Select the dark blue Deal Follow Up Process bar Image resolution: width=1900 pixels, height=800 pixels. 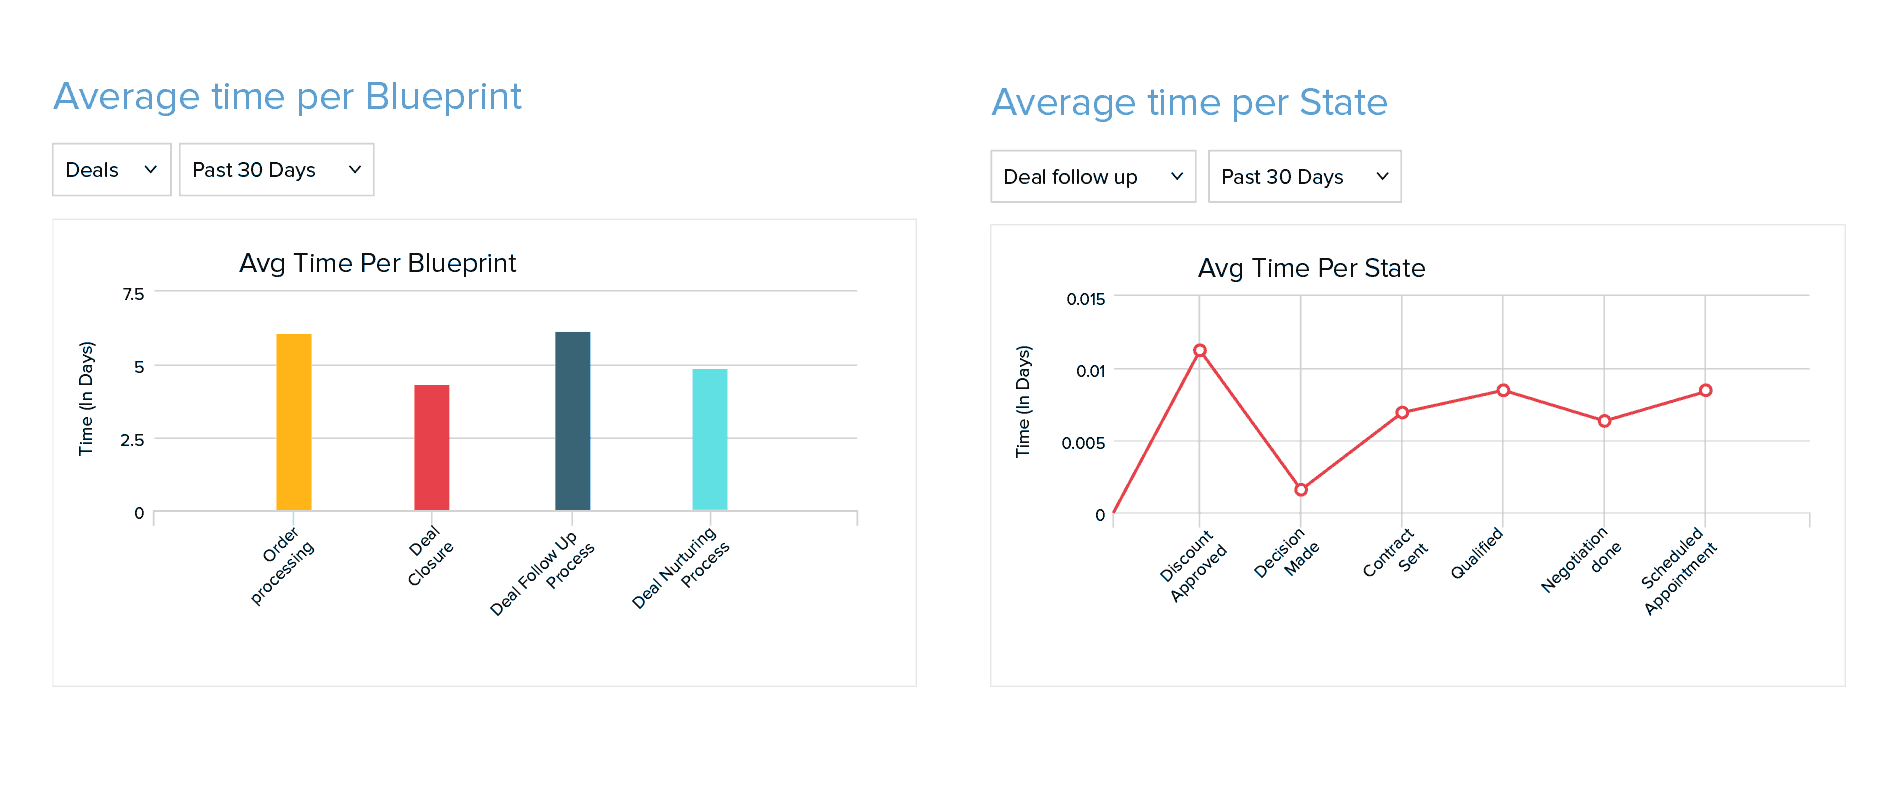click(x=572, y=421)
